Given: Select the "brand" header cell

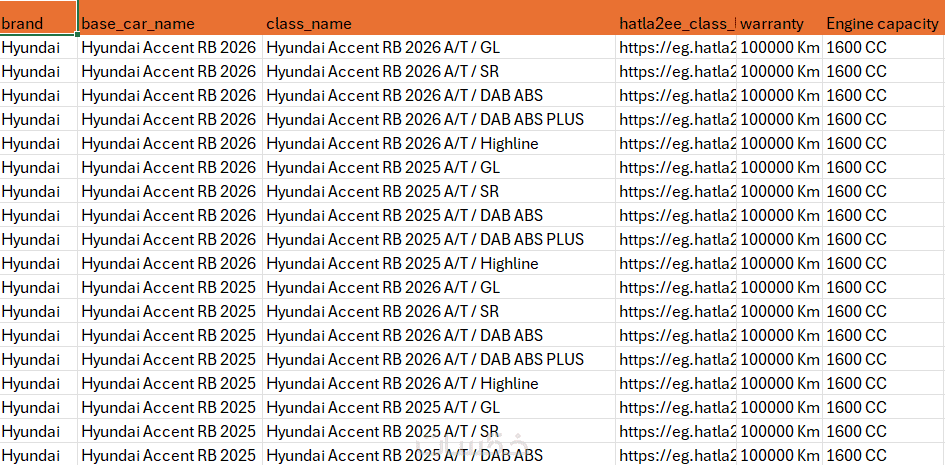Looking at the screenshot, I should (x=38, y=23).
